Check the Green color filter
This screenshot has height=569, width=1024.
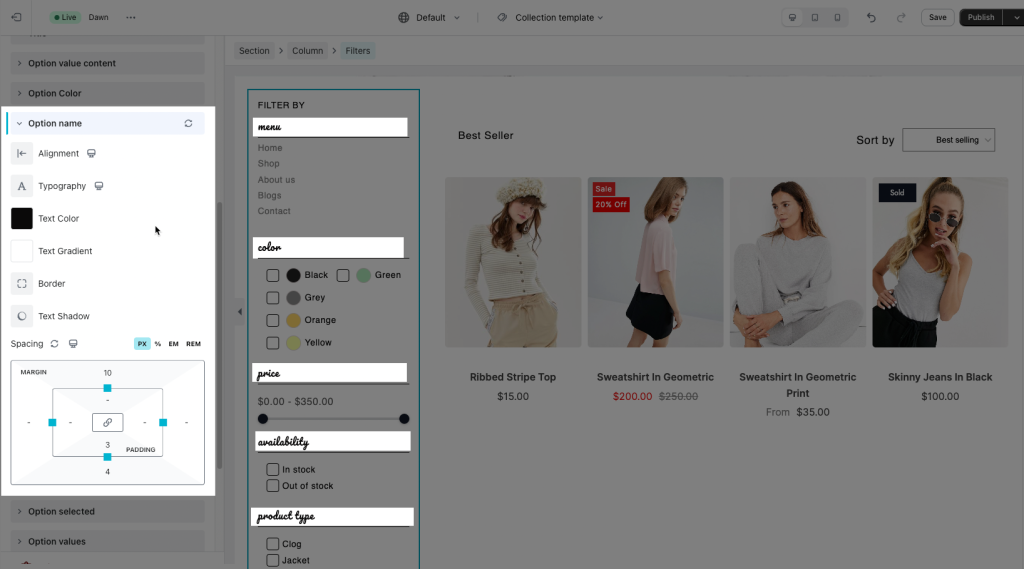pos(343,276)
